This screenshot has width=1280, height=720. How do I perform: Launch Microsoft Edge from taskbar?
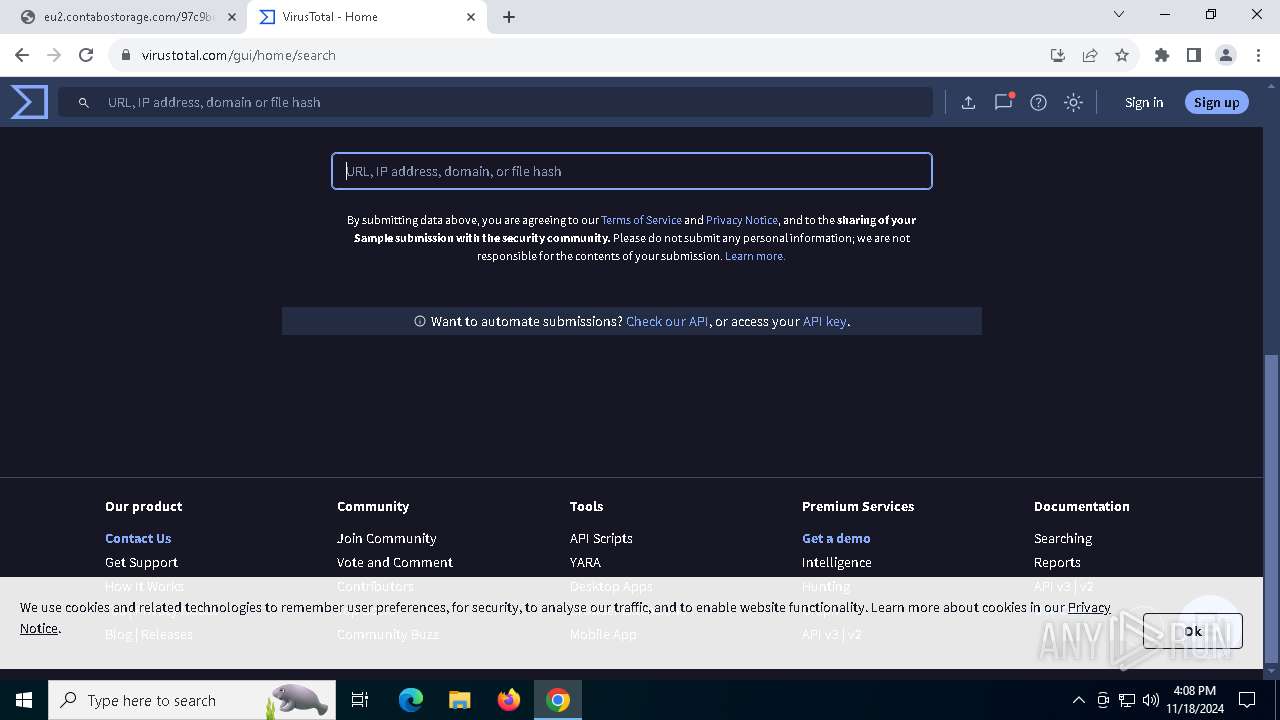(x=411, y=700)
